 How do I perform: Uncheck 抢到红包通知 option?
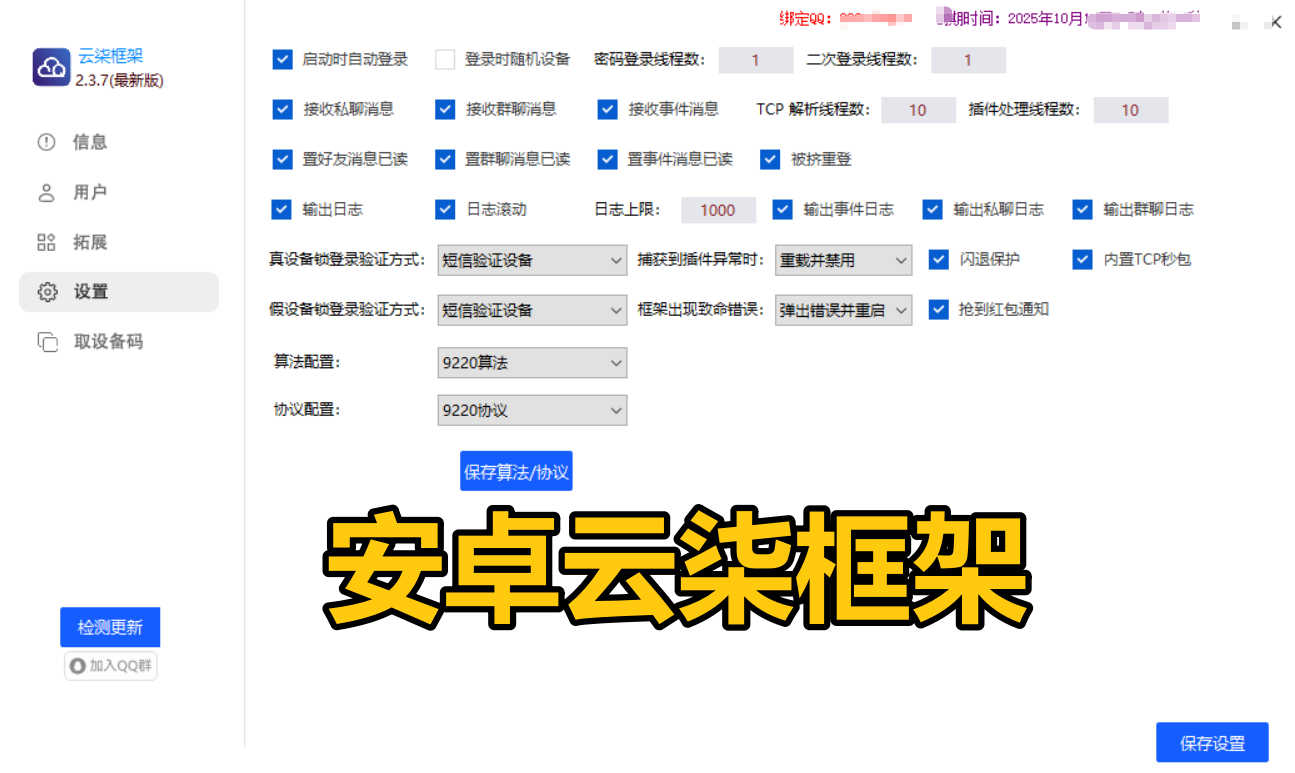pyautogui.click(x=938, y=310)
